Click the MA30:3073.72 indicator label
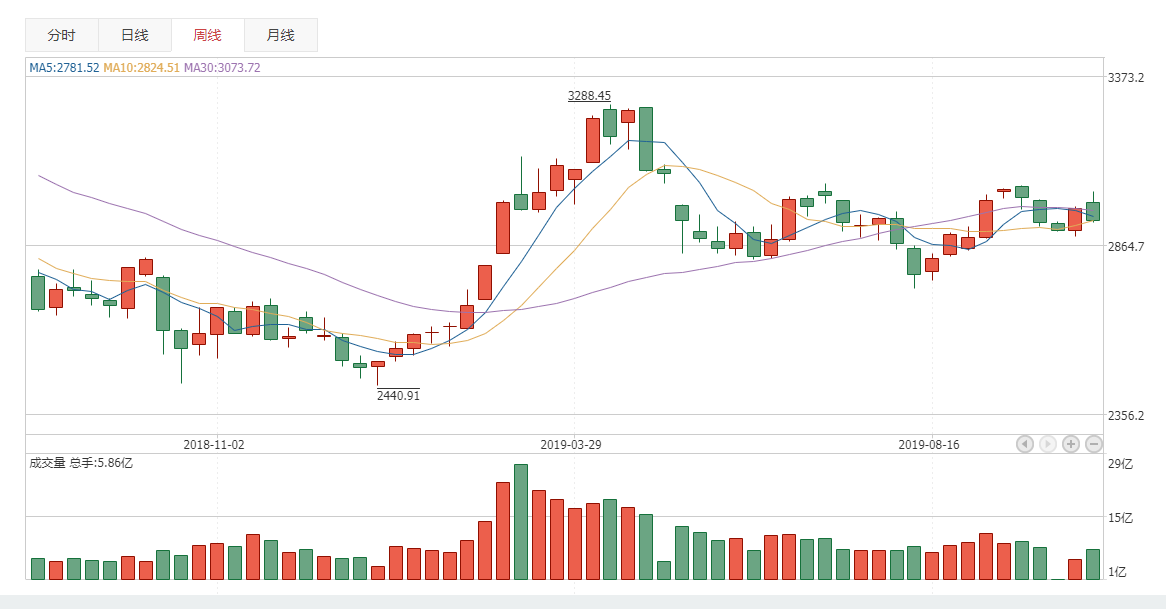Image resolution: width=1166 pixels, height=609 pixels. pos(222,68)
